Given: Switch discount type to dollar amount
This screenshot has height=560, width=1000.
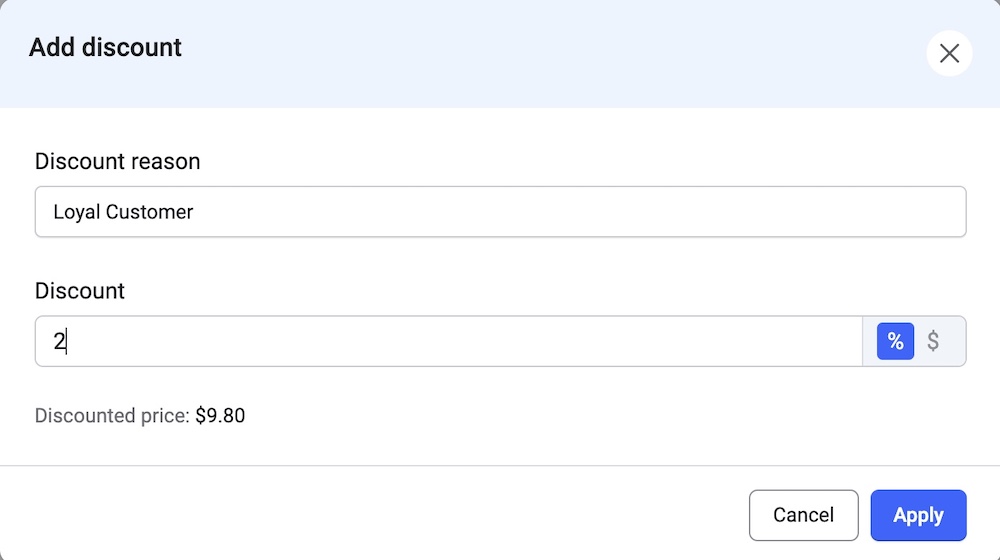Looking at the screenshot, I should coord(933,341).
